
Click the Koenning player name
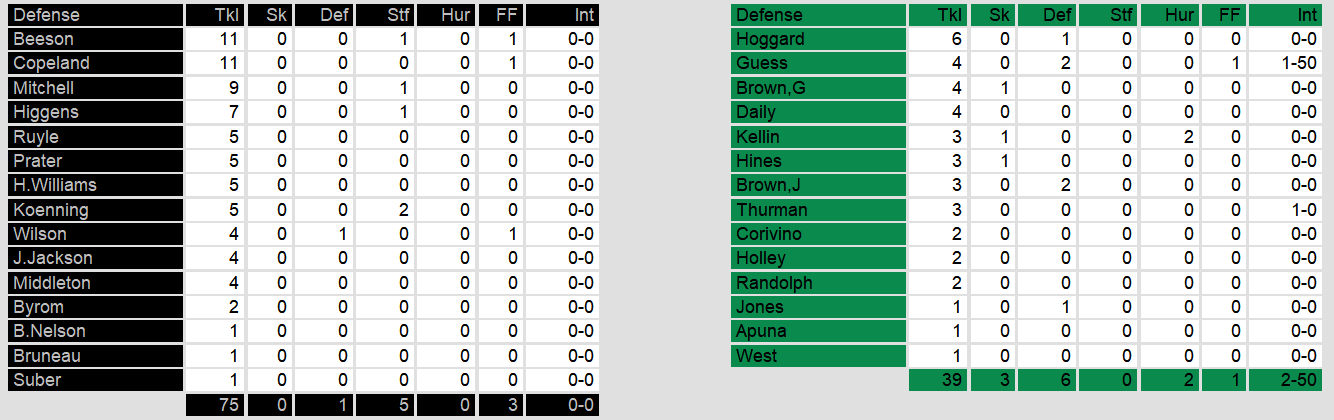(51, 210)
